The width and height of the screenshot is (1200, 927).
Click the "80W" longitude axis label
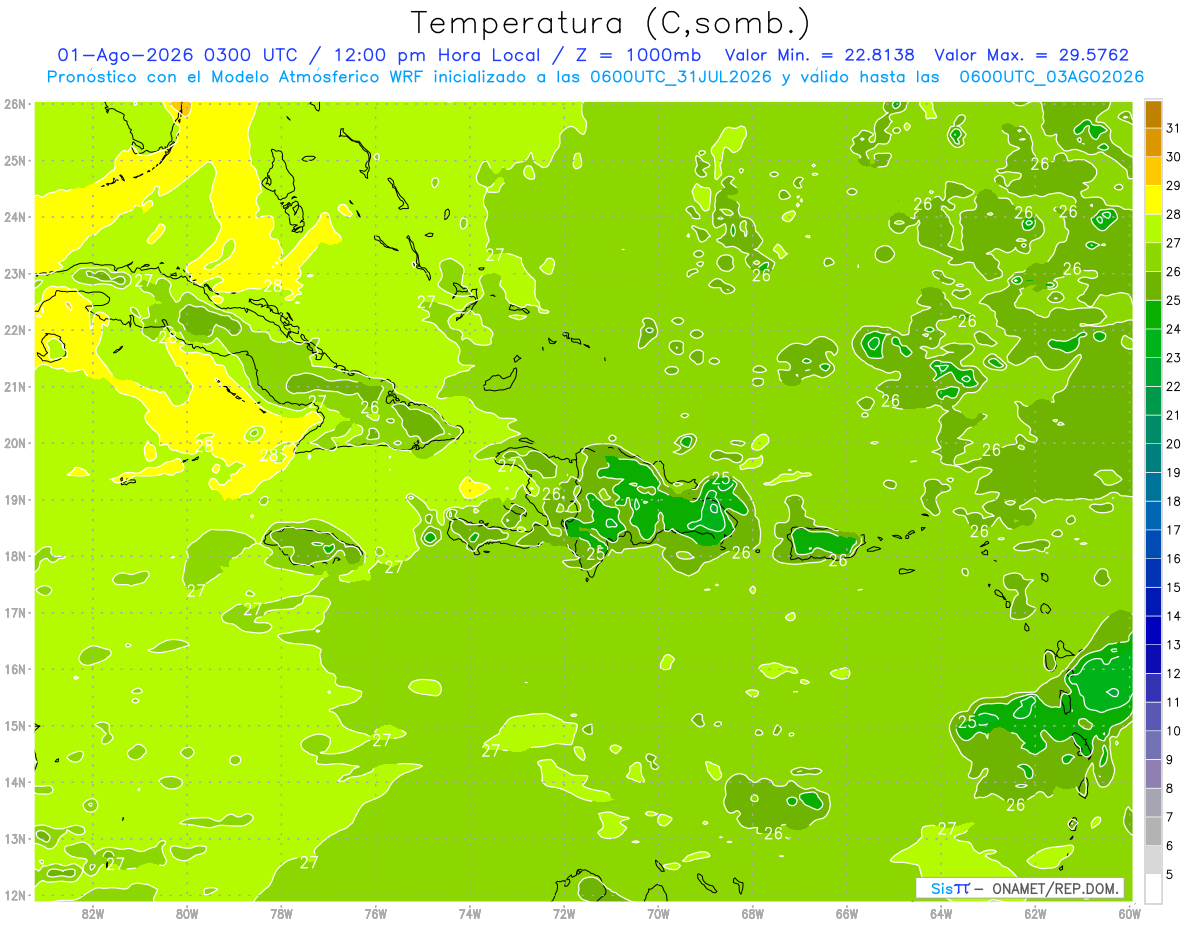point(187,914)
